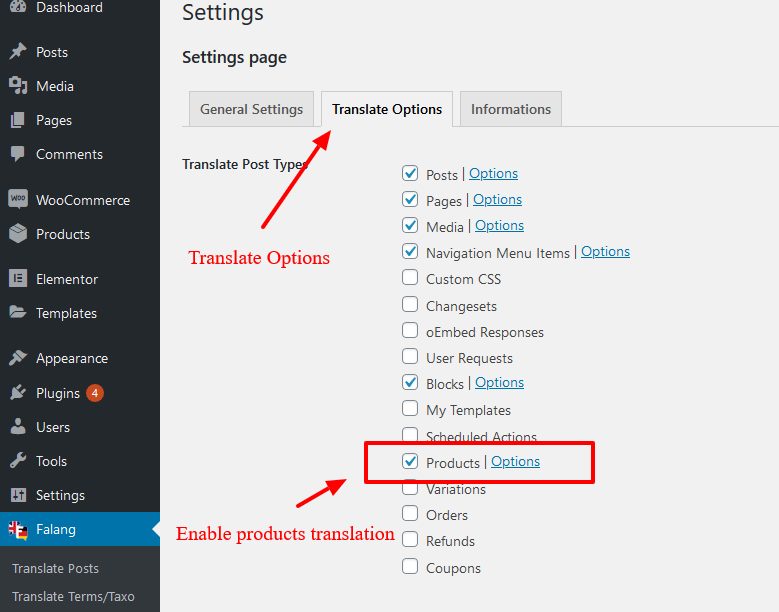Click the Falang flag icon
The width and height of the screenshot is (779, 612).
[x=18, y=530]
